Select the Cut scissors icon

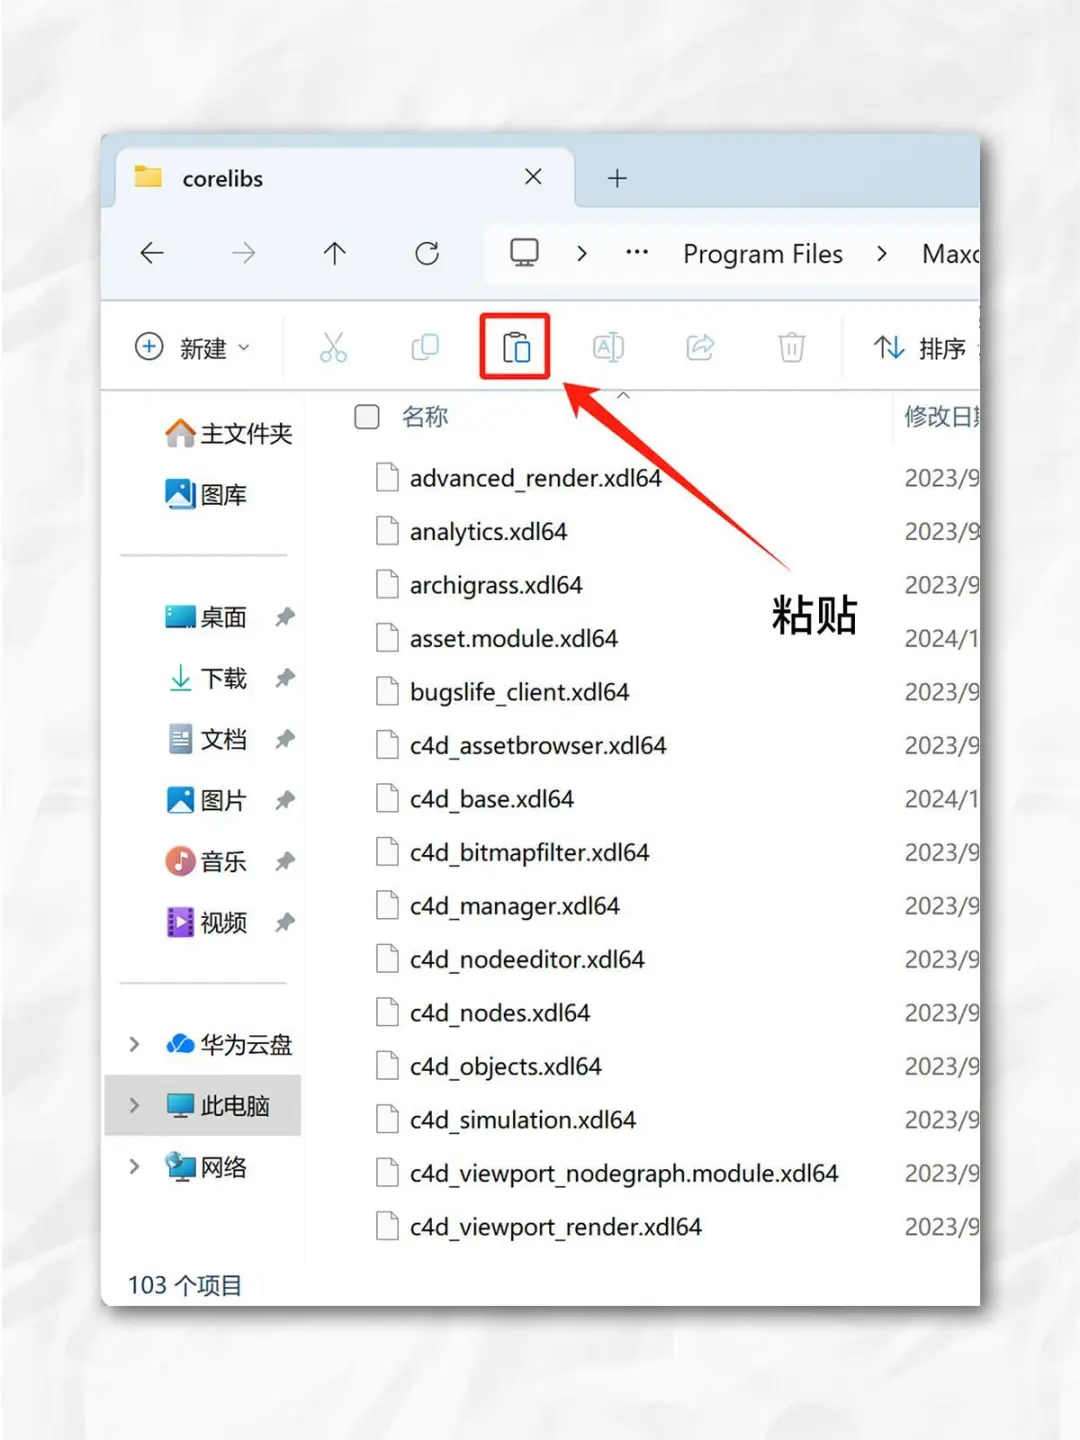(x=333, y=347)
